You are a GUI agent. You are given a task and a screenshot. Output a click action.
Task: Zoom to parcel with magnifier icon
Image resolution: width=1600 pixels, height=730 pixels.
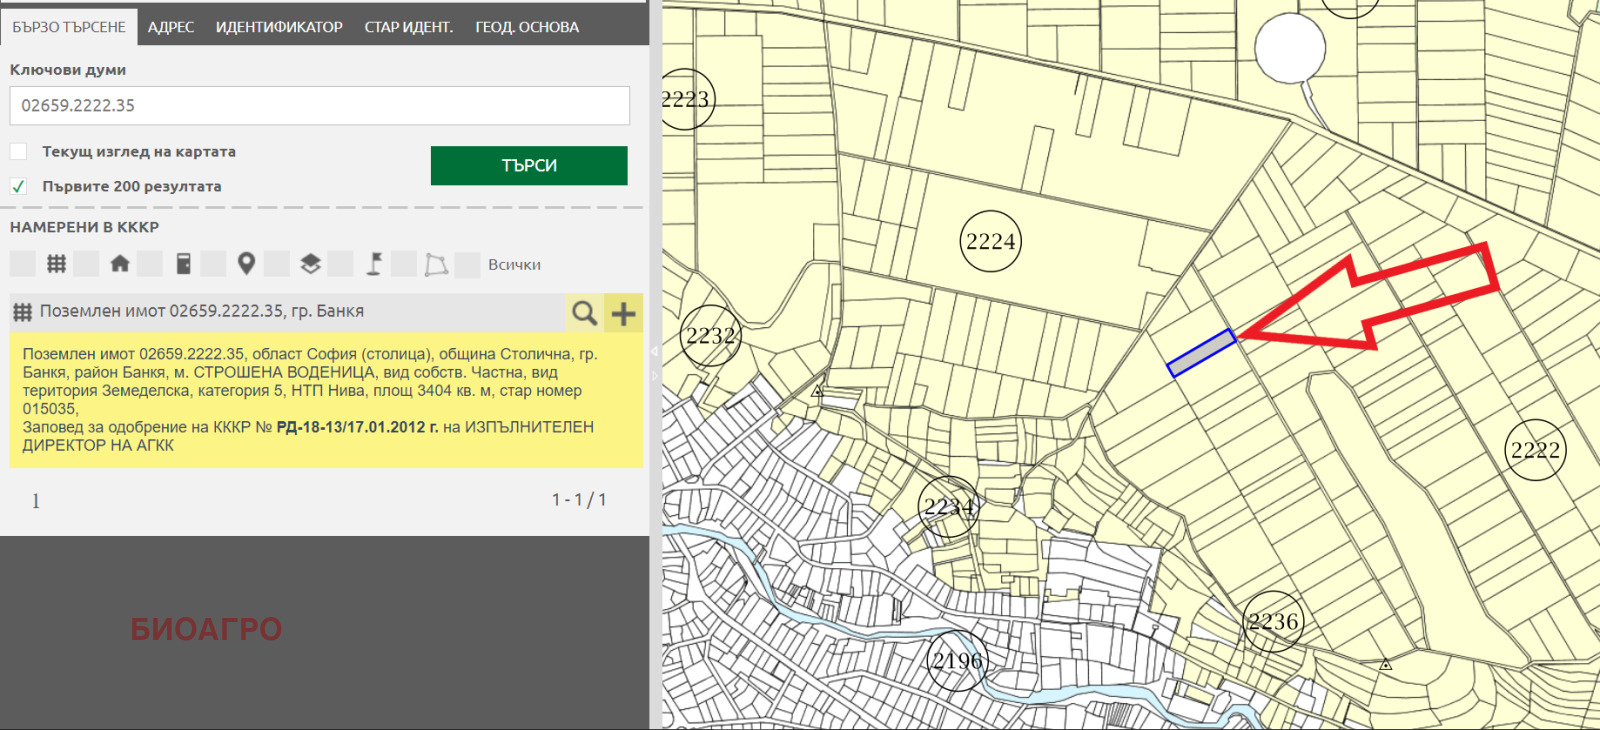[x=584, y=313]
